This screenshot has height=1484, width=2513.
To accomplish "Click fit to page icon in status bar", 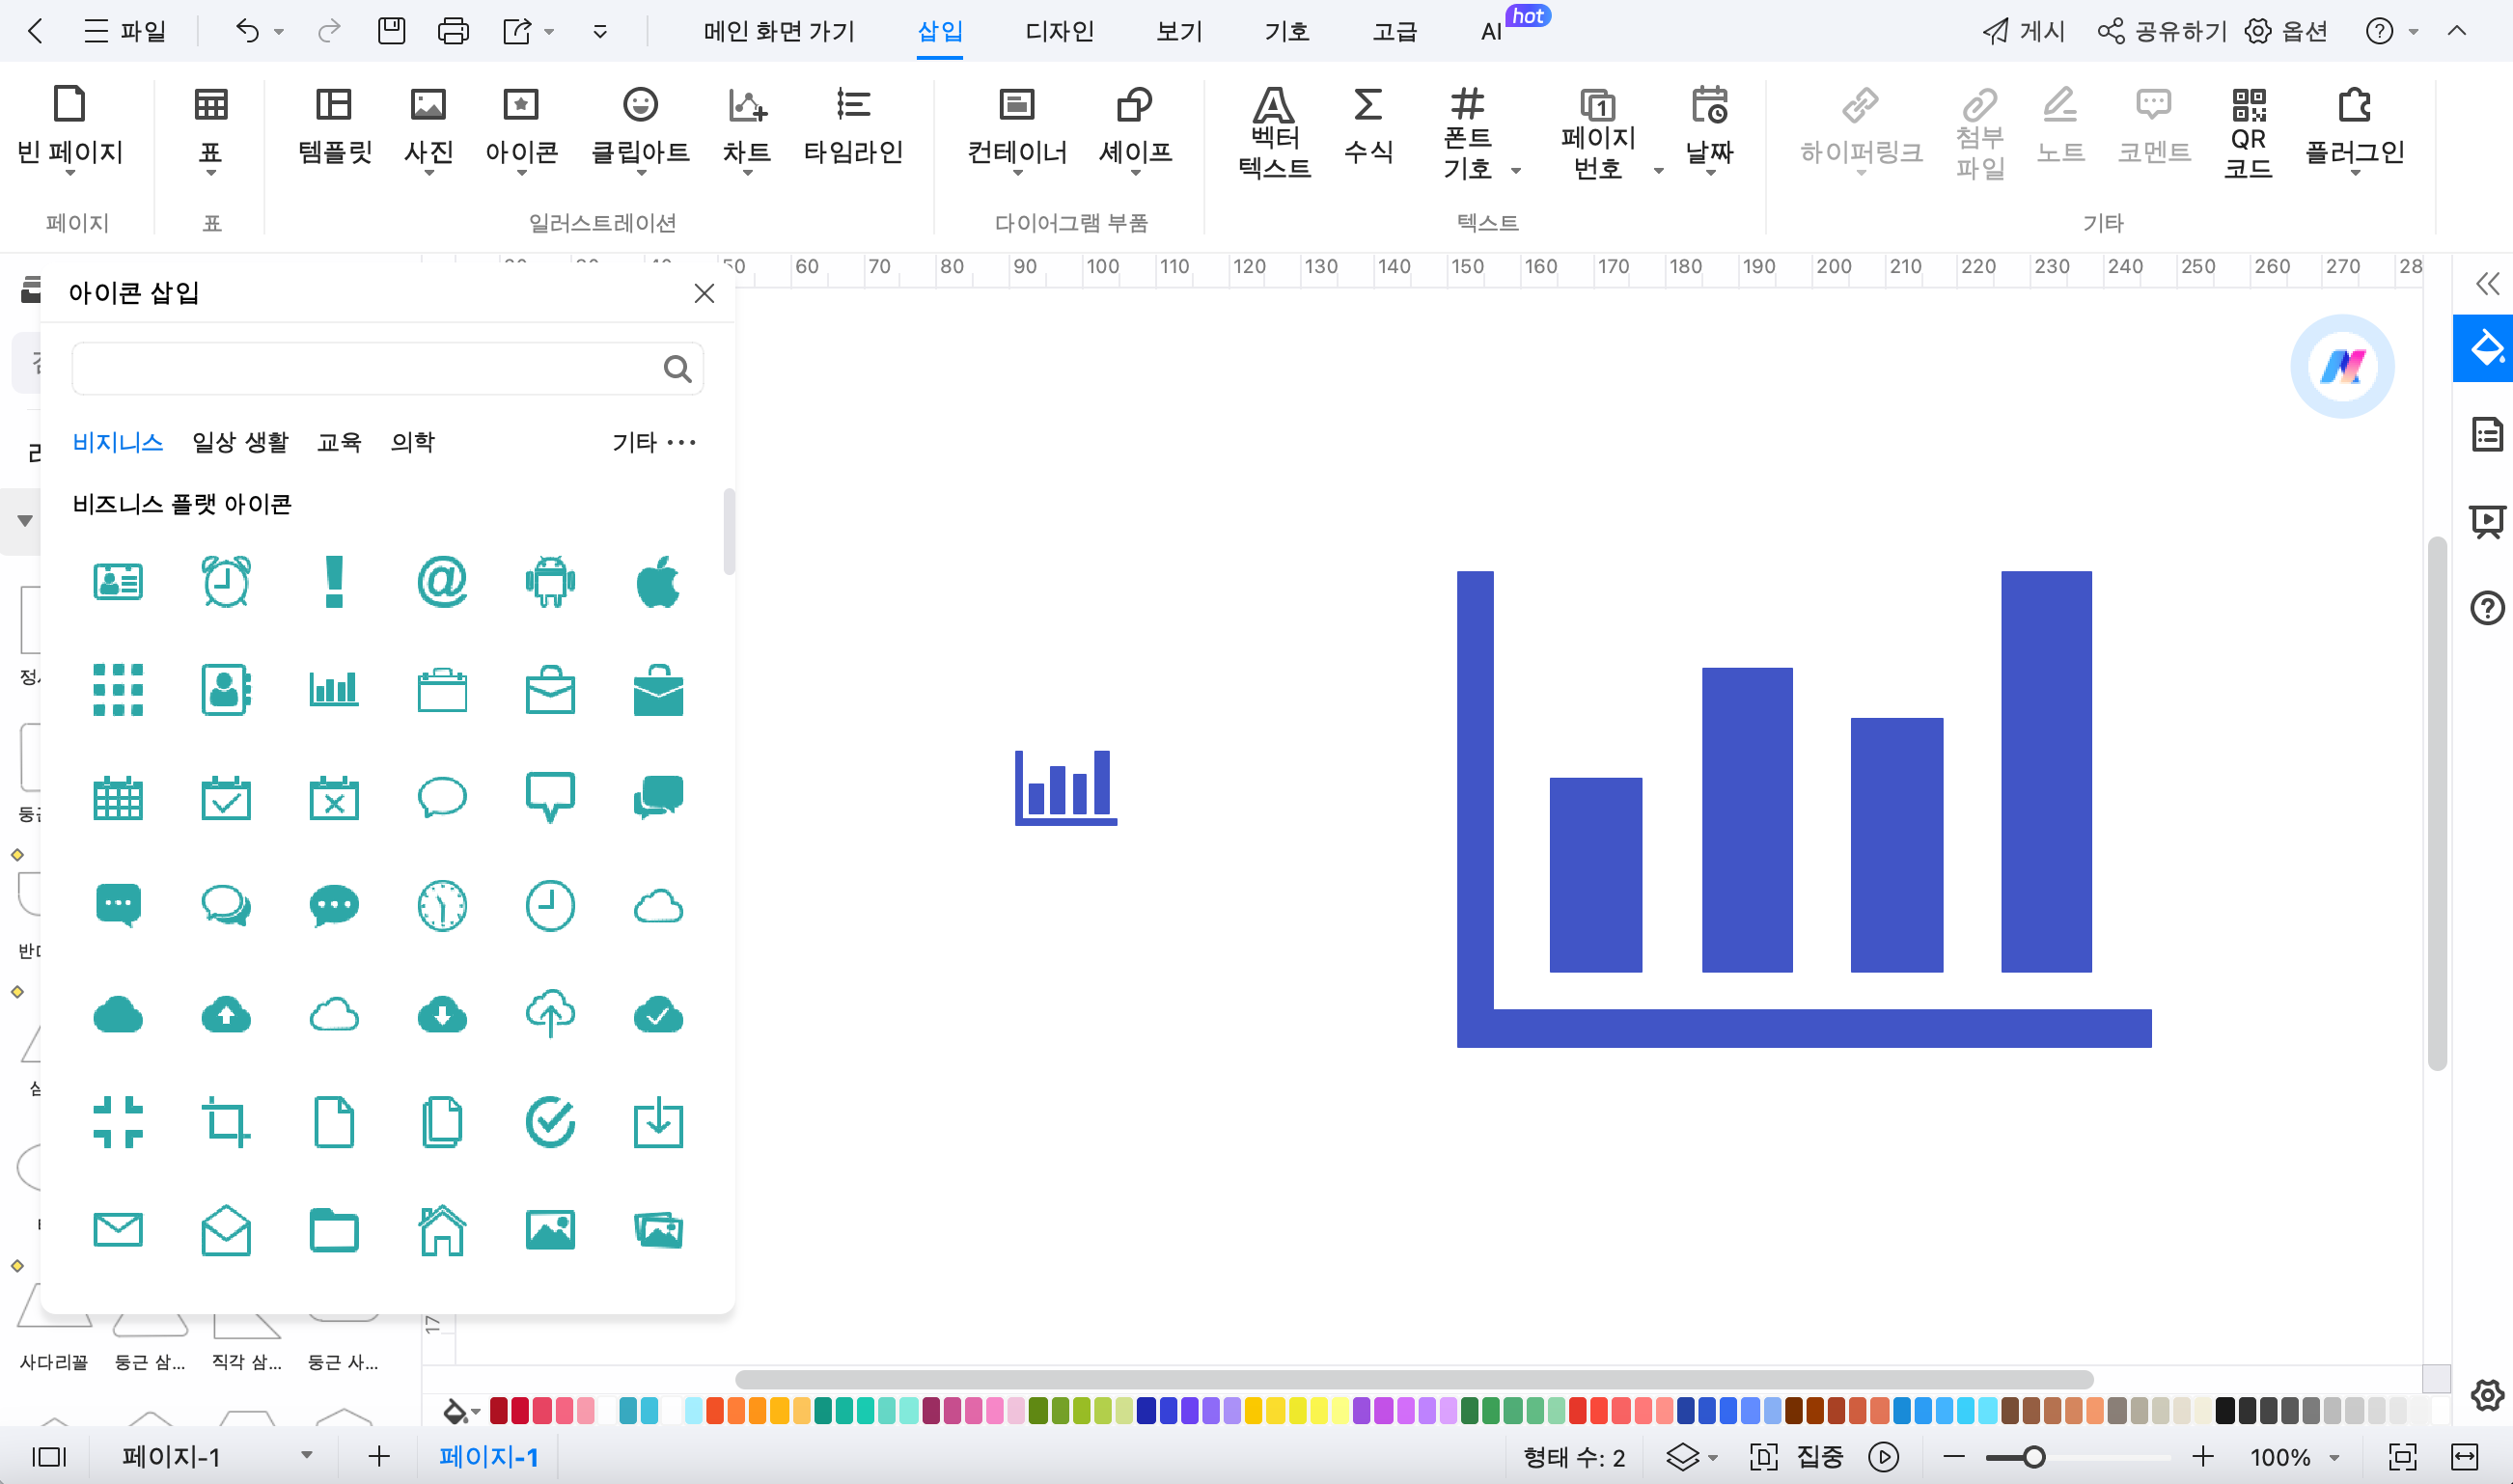I will [2402, 1457].
